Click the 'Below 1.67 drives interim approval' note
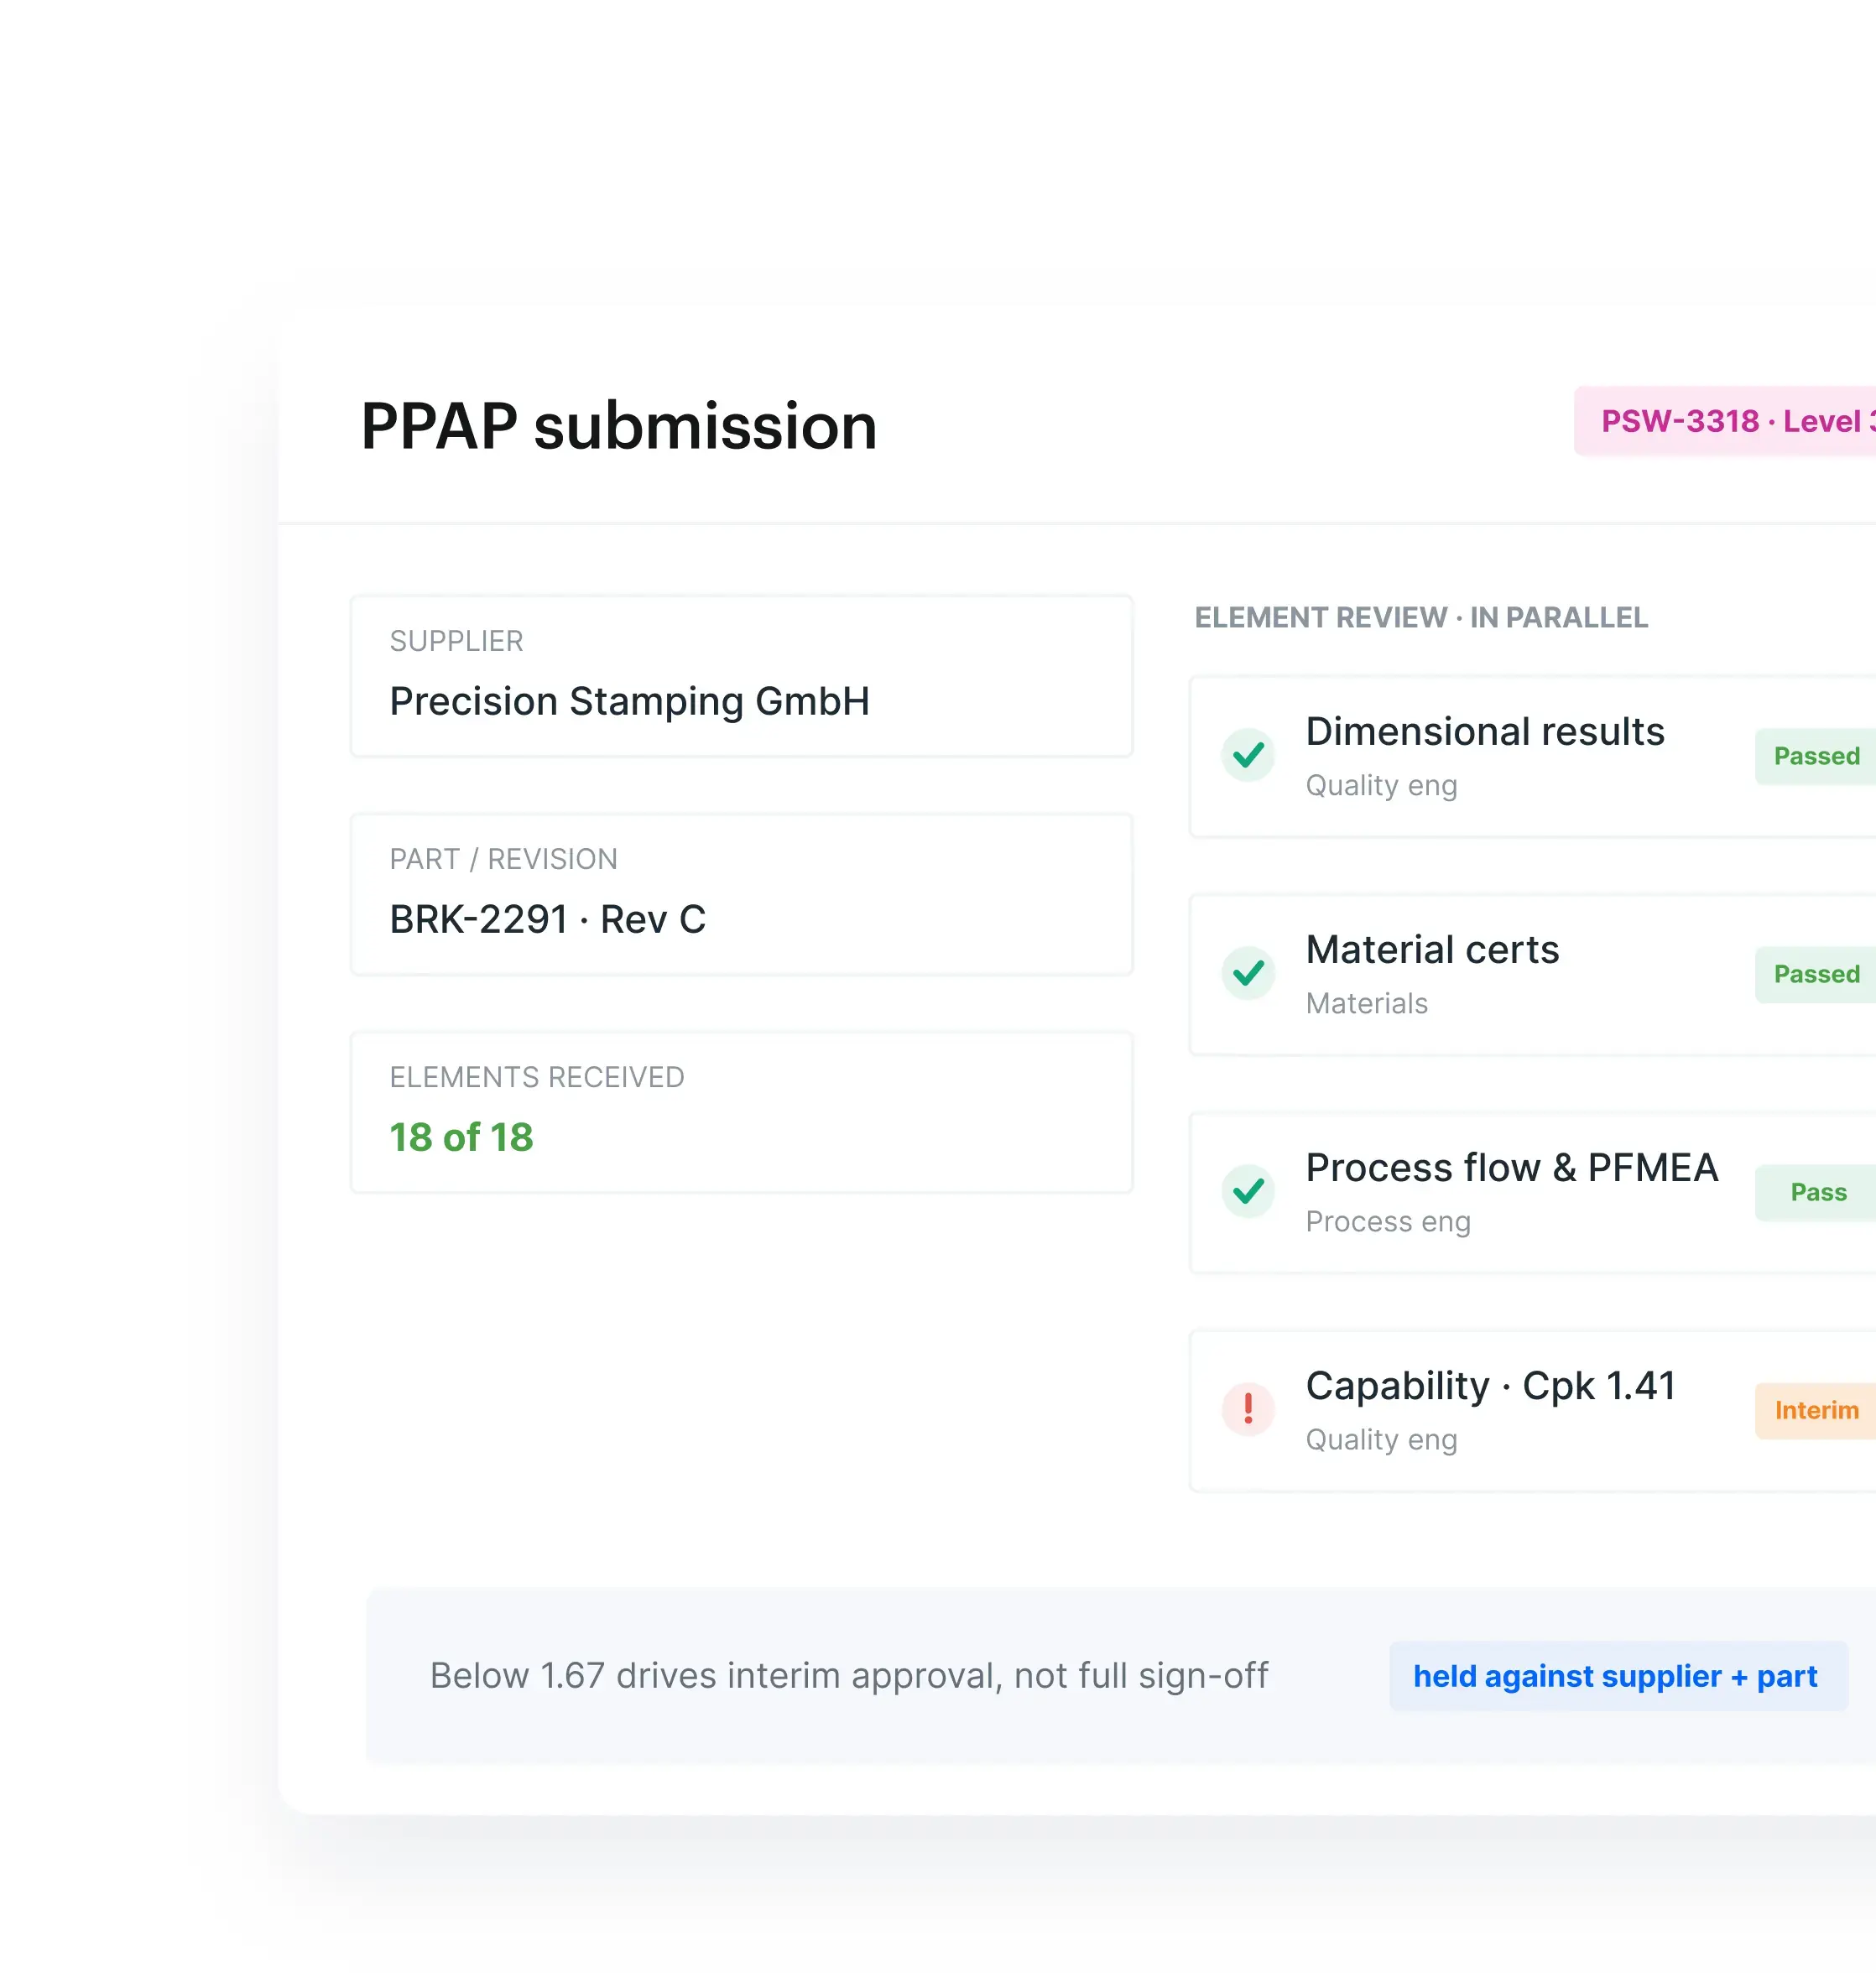The height and width of the screenshot is (1983, 1876). click(849, 1676)
